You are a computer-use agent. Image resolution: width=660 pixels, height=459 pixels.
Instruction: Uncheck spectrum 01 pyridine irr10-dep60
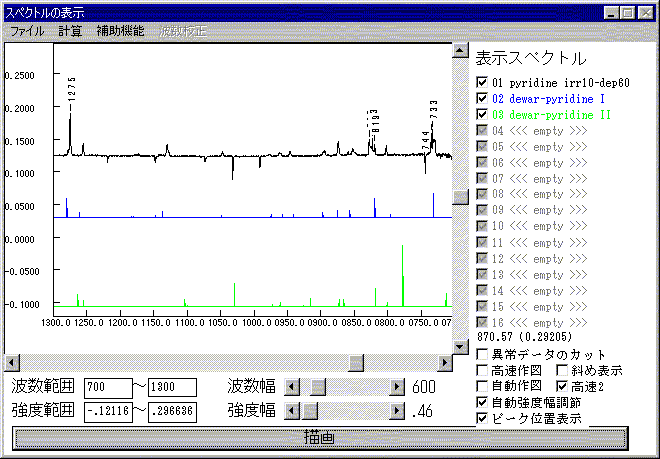pyautogui.click(x=483, y=82)
